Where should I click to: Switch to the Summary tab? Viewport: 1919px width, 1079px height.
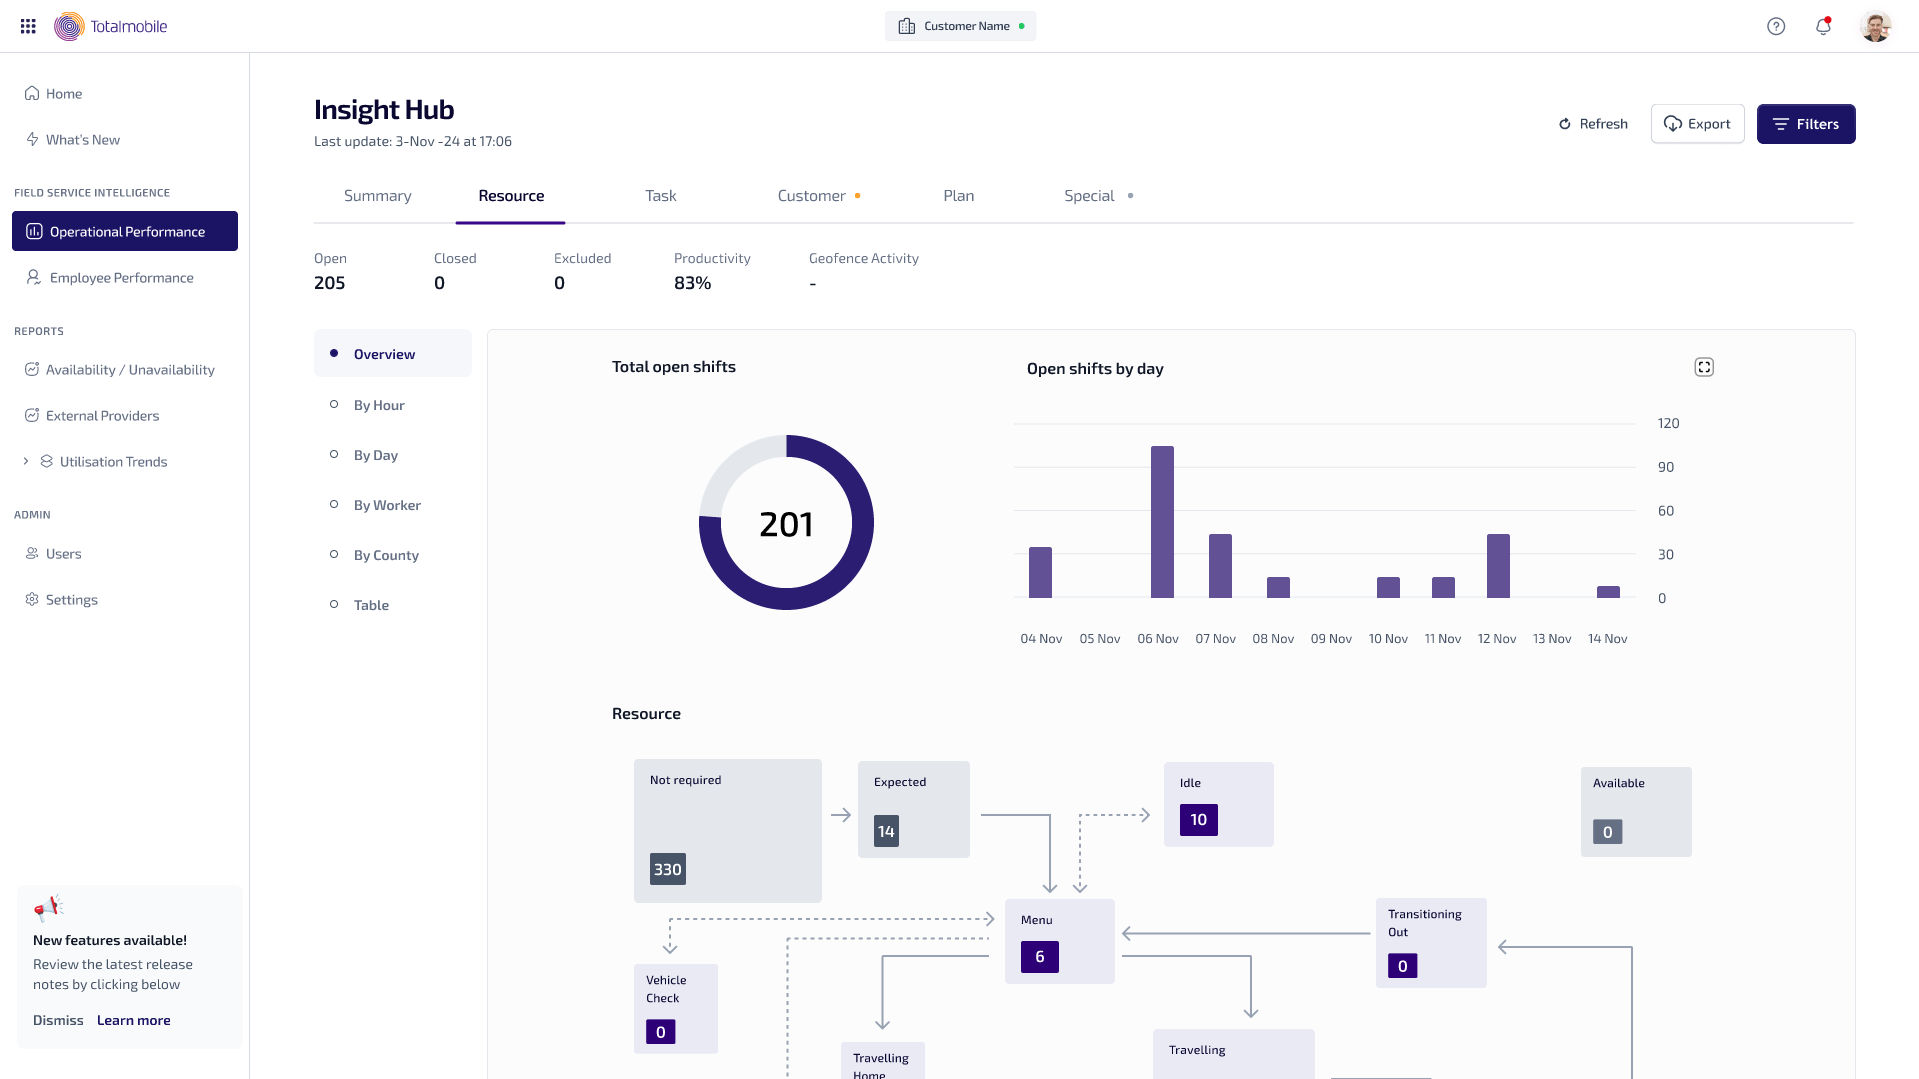(x=377, y=196)
